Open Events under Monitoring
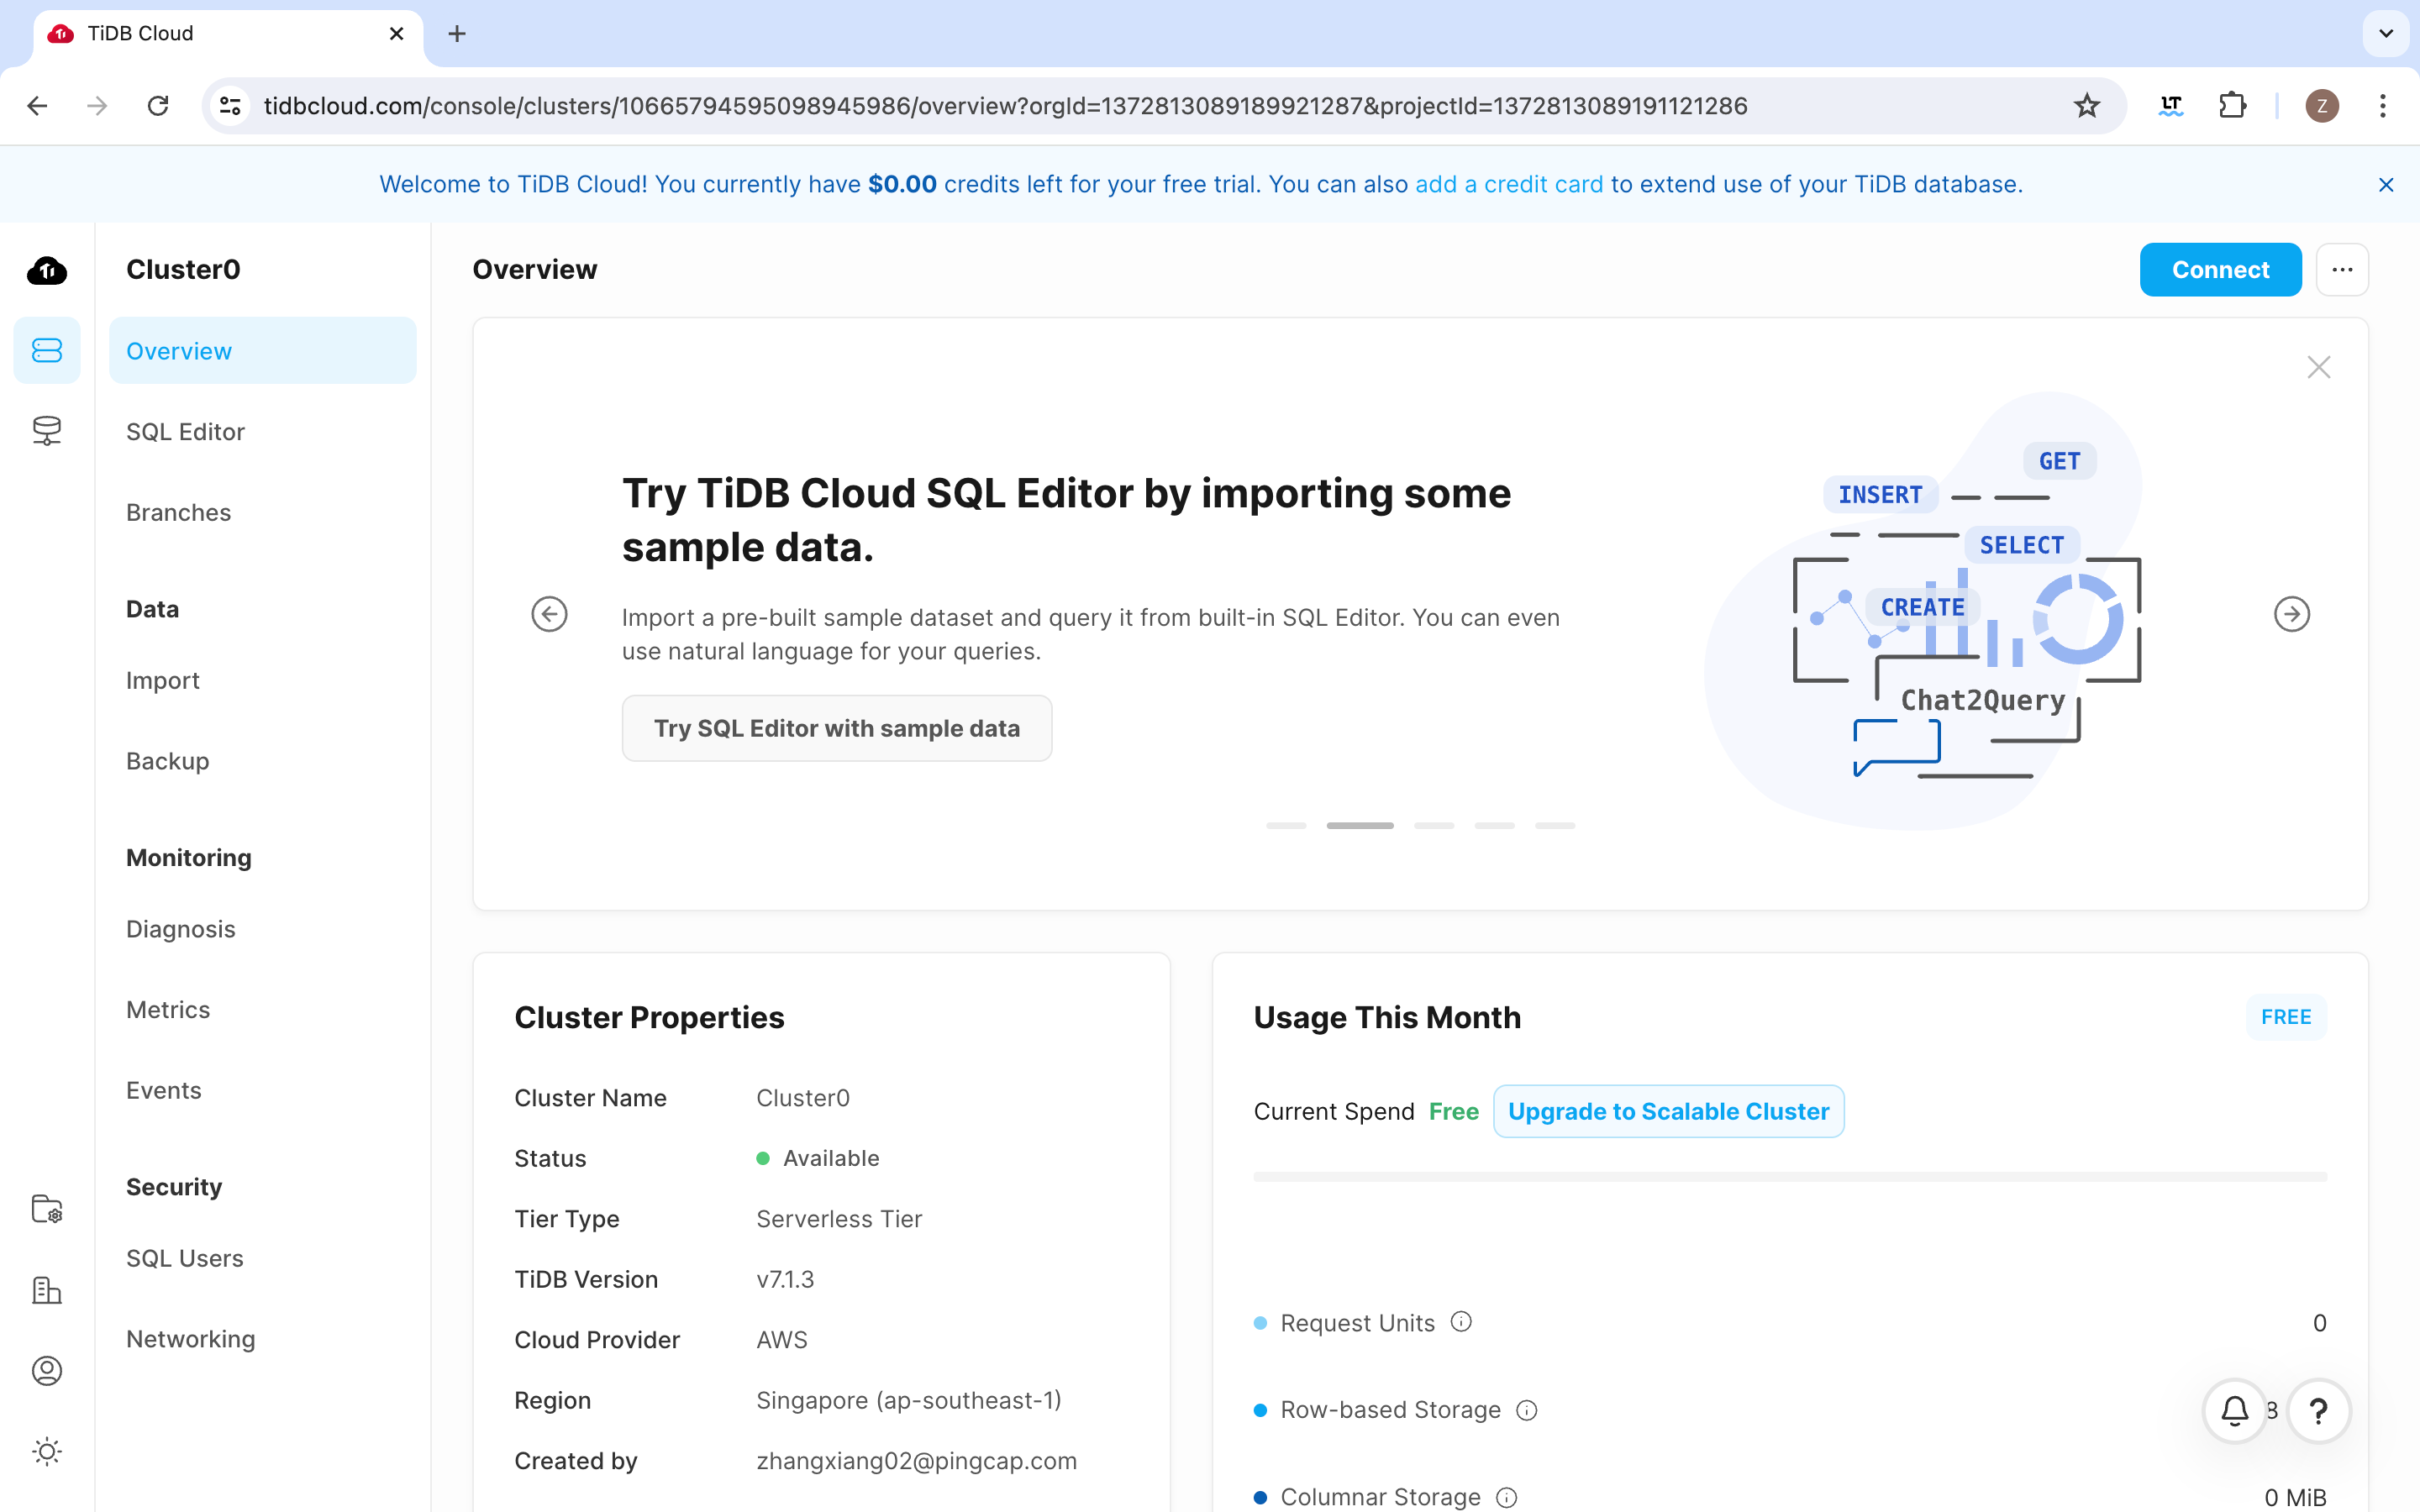The height and width of the screenshot is (1512, 2420). pos(163,1090)
